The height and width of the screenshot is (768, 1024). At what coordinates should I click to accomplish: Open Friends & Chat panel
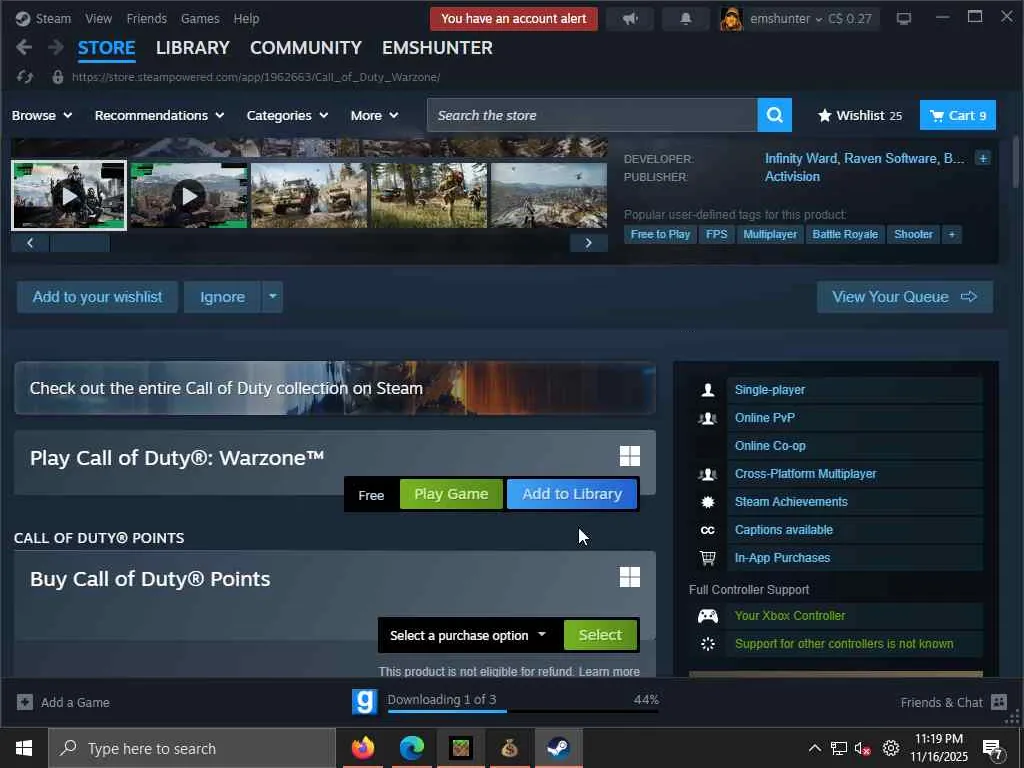pyautogui.click(x=953, y=702)
